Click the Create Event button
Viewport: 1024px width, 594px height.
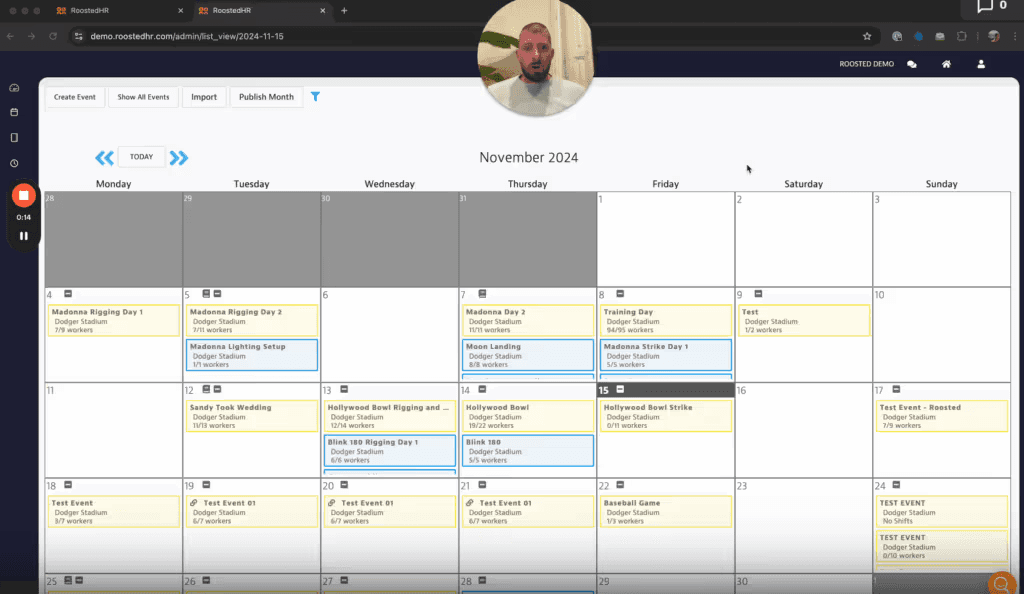(74, 97)
